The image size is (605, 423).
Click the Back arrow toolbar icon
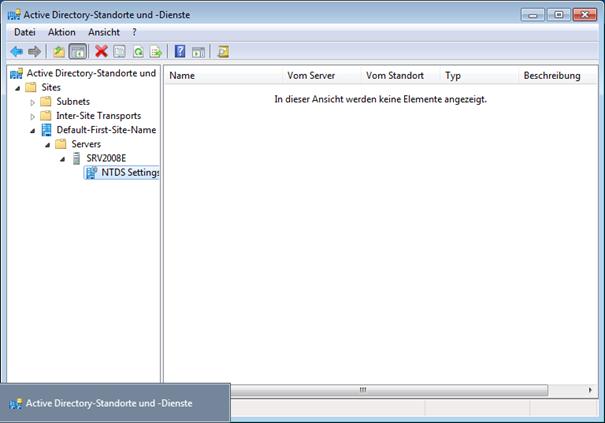tap(16, 51)
